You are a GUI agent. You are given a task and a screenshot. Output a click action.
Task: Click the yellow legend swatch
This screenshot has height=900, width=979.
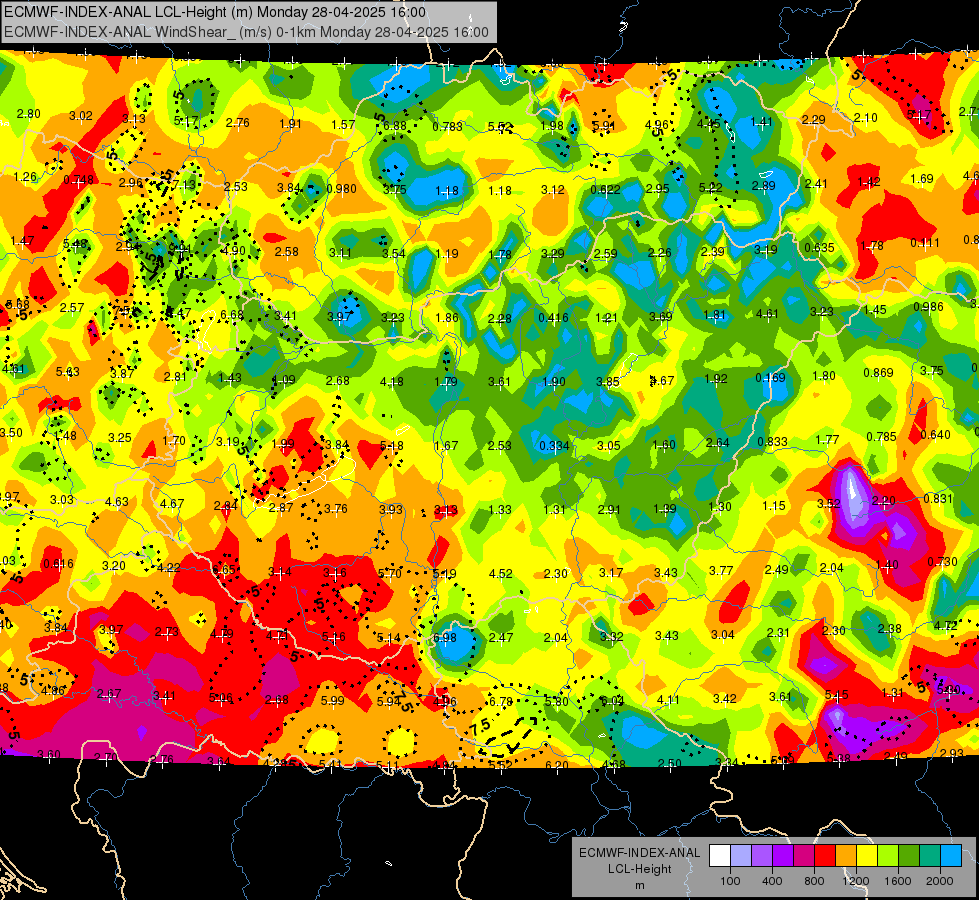[x=867, y=856]
